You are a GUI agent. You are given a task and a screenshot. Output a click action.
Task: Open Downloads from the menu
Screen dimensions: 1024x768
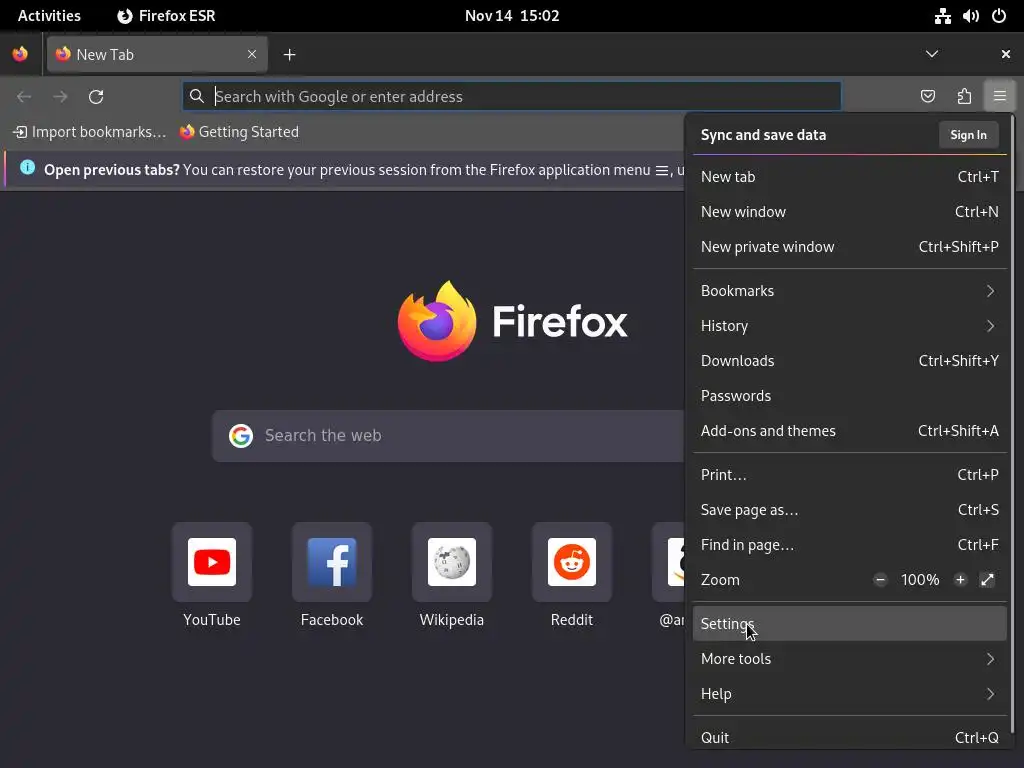click(x=849, y=361)
